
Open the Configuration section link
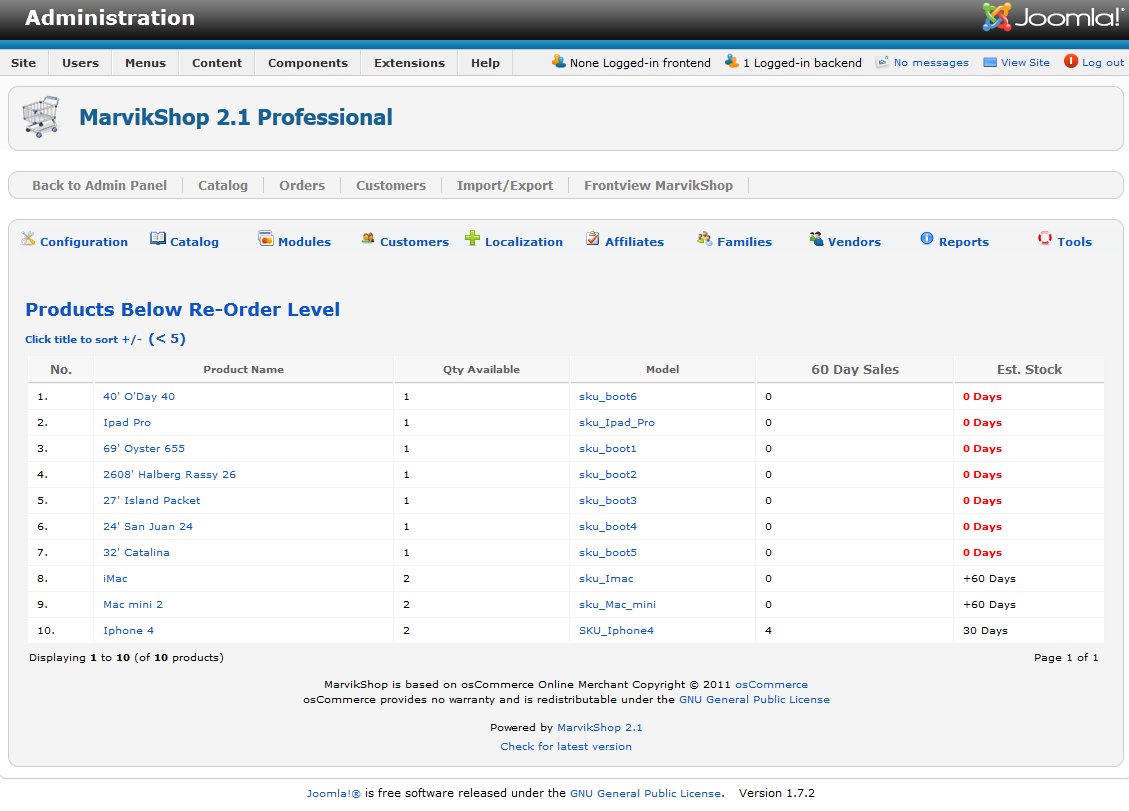pyautogui.click(x=84, y=242)
